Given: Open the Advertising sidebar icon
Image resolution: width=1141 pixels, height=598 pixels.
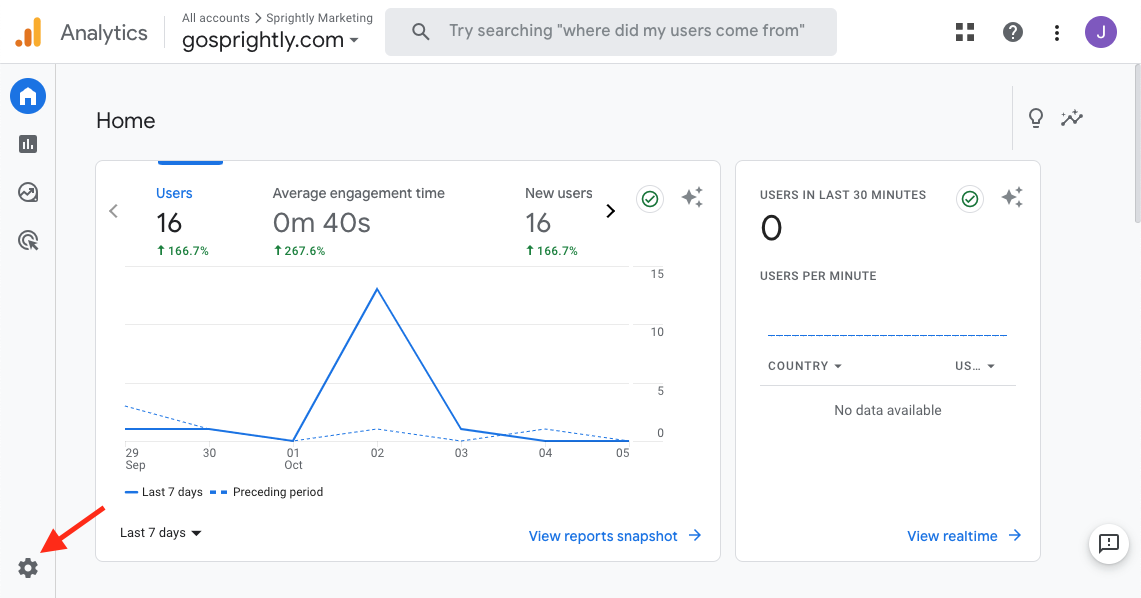Looking at the screenshot, I should tap(28, 241).
